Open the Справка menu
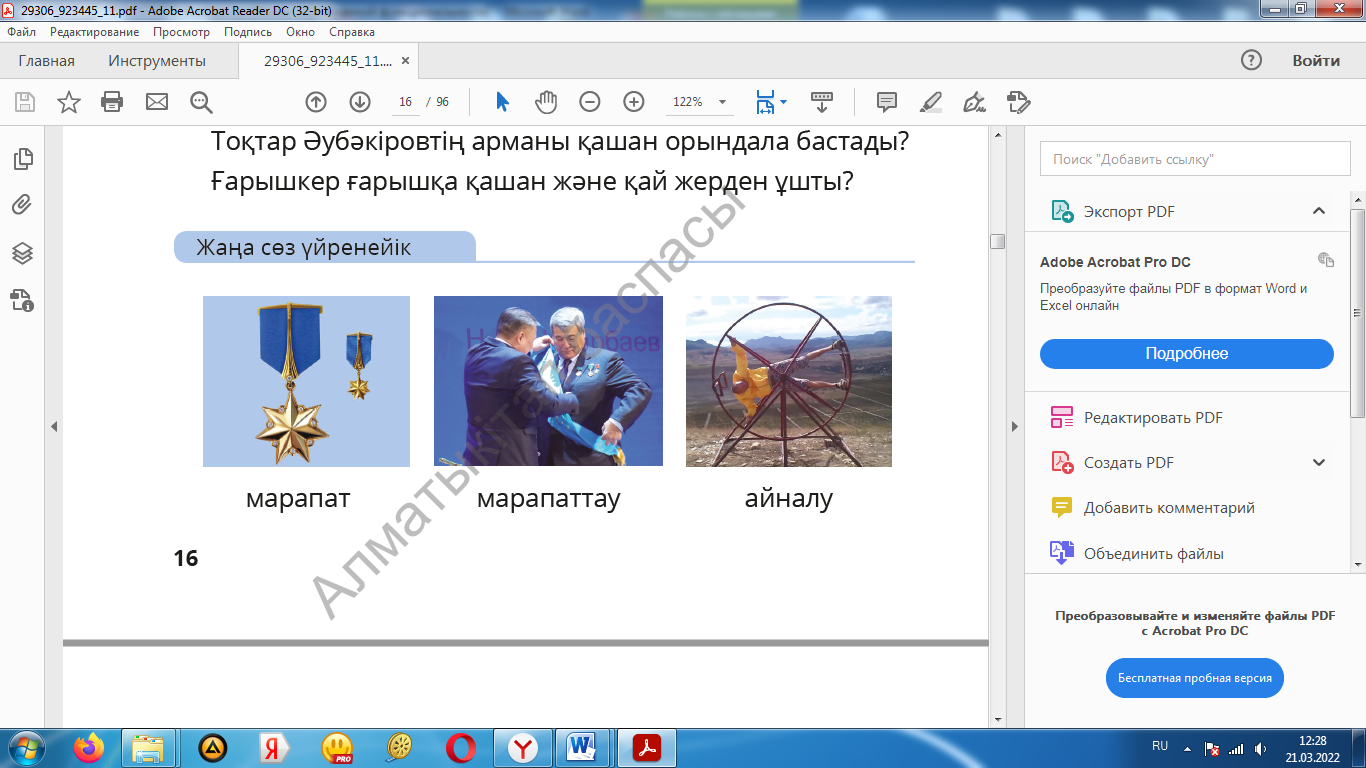Screen dimensions: 1366x768 coord(352,32)
